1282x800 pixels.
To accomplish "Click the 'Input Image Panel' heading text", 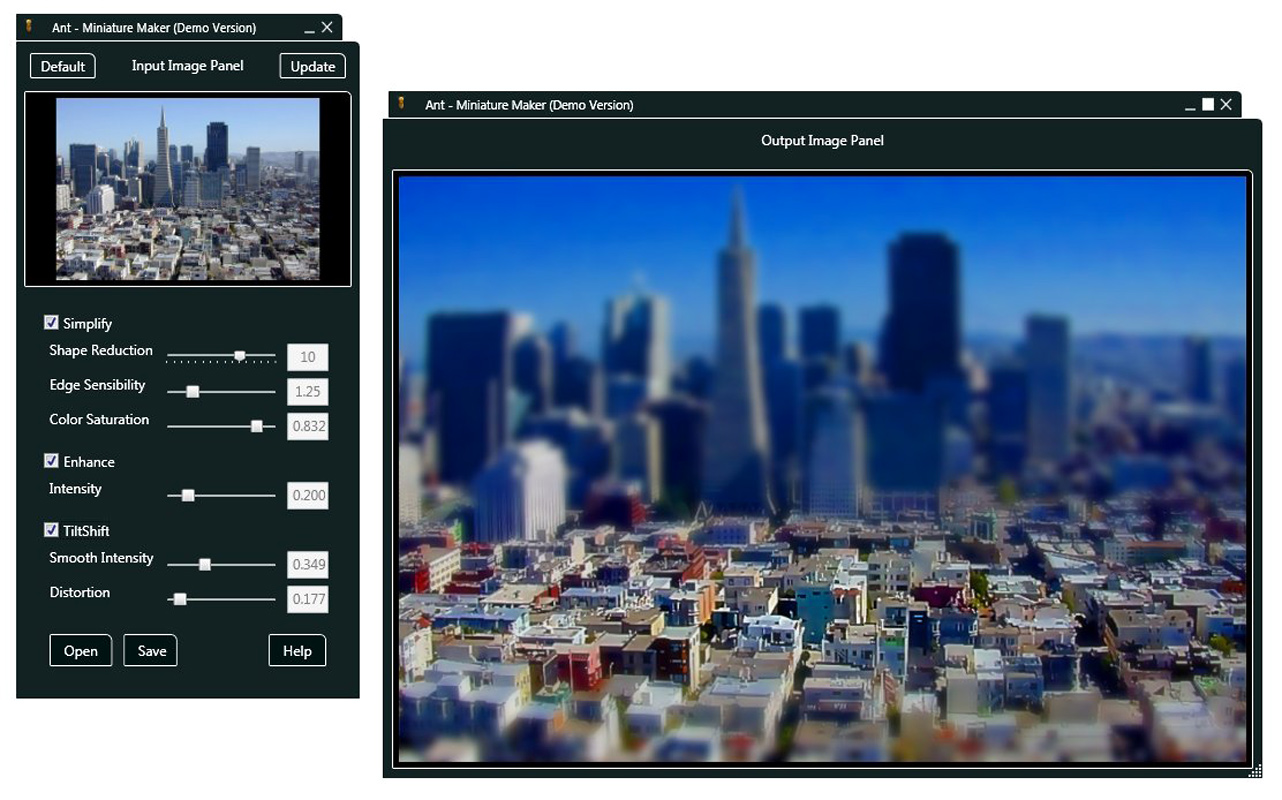I will (188, 66).
